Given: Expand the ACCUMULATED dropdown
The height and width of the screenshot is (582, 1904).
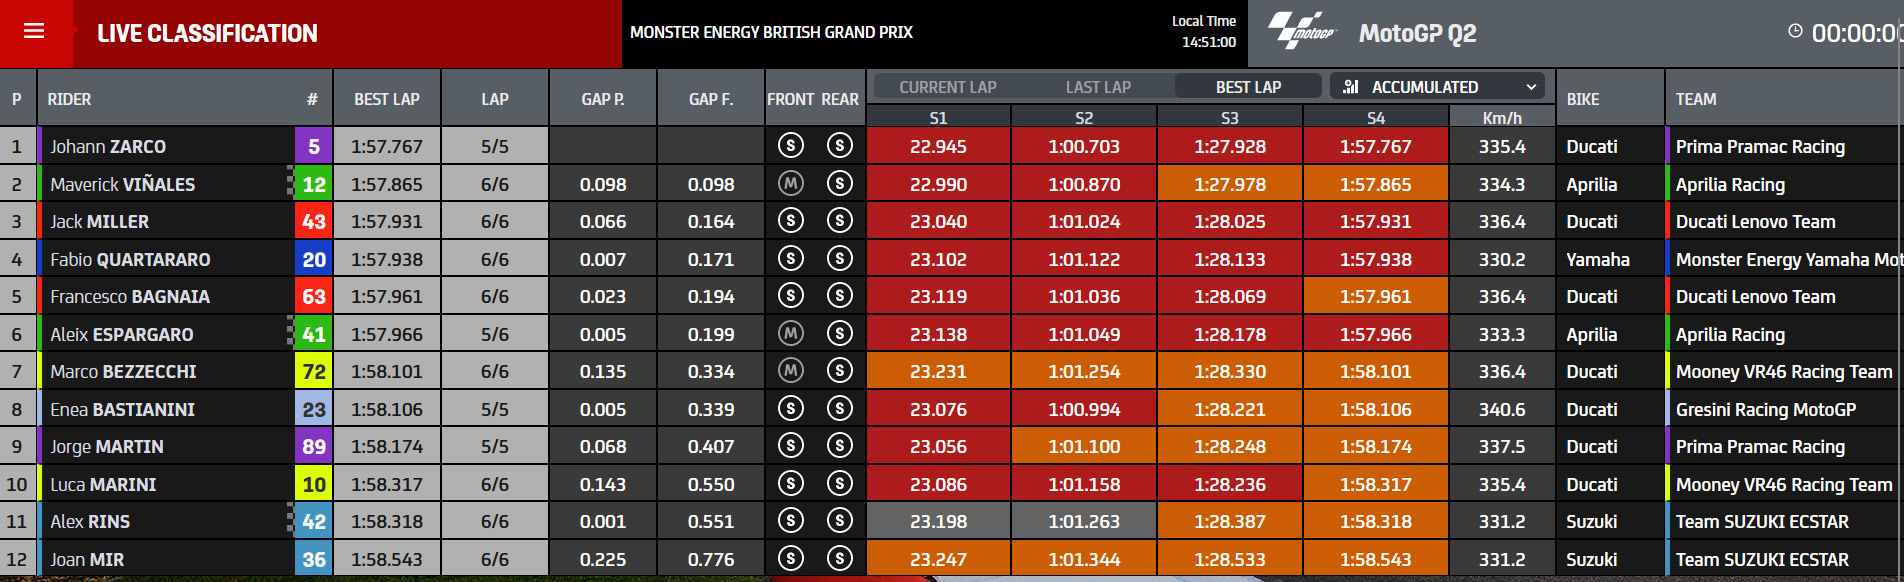Looking at the screenshot, I should click(1437, 87).
